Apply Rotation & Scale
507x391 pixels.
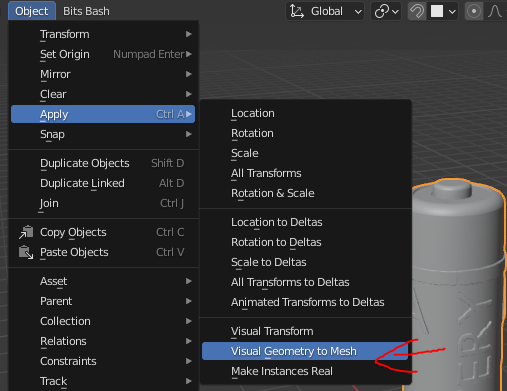point(305,193)
